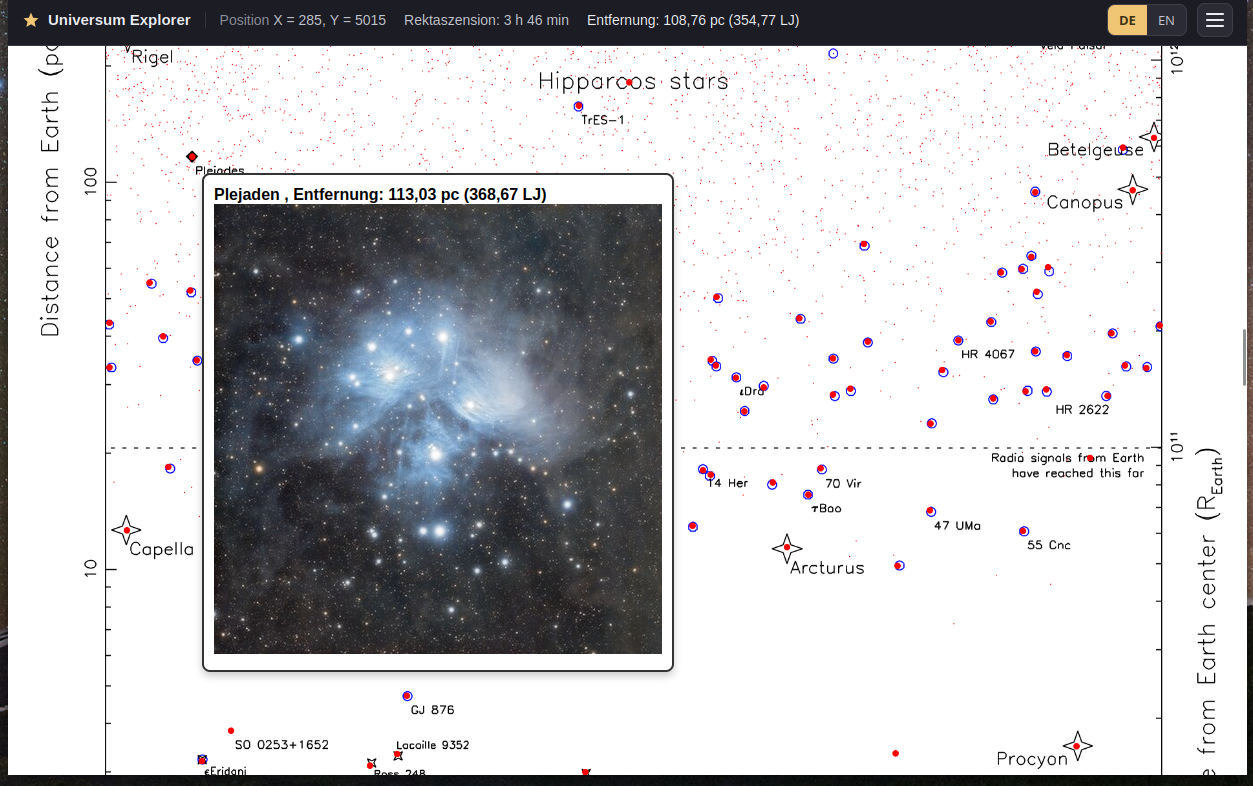The height and width of the screenshot is (786, 1253).
Task: Click the Lacaille 9352 star marker
Action: pyautogui.click(x=398, y=756)
